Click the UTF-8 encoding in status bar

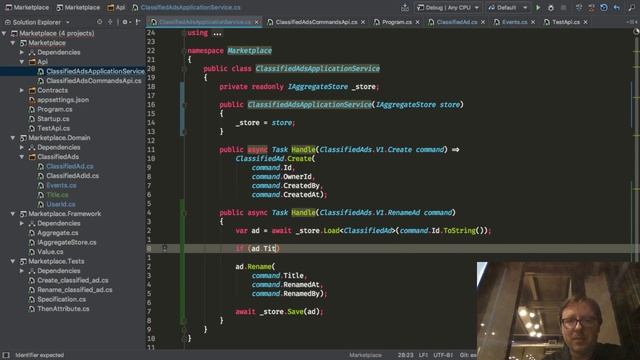pyautogui.click(x=443, y=355)
